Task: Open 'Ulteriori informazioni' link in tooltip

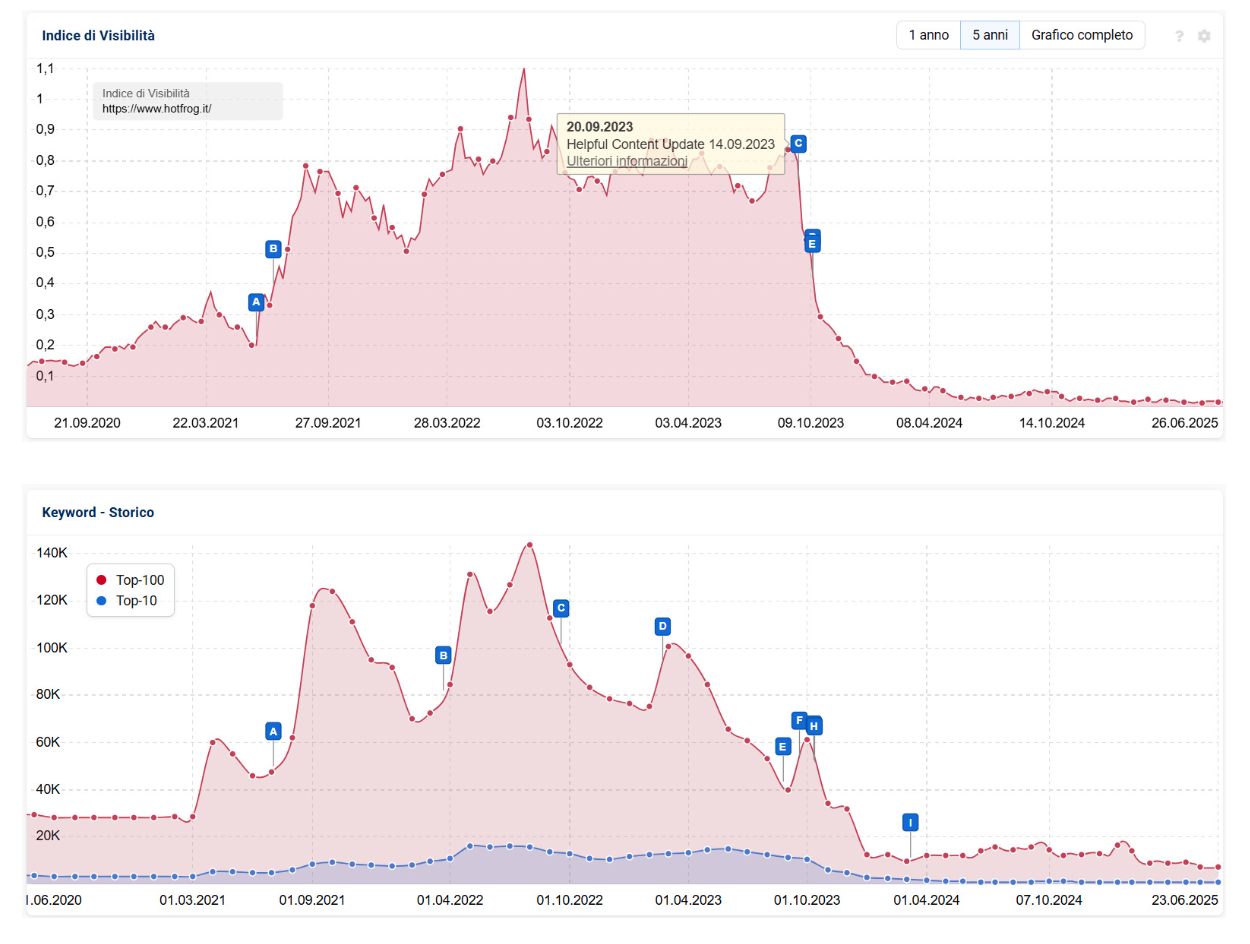Action: [x=626, y=161]
